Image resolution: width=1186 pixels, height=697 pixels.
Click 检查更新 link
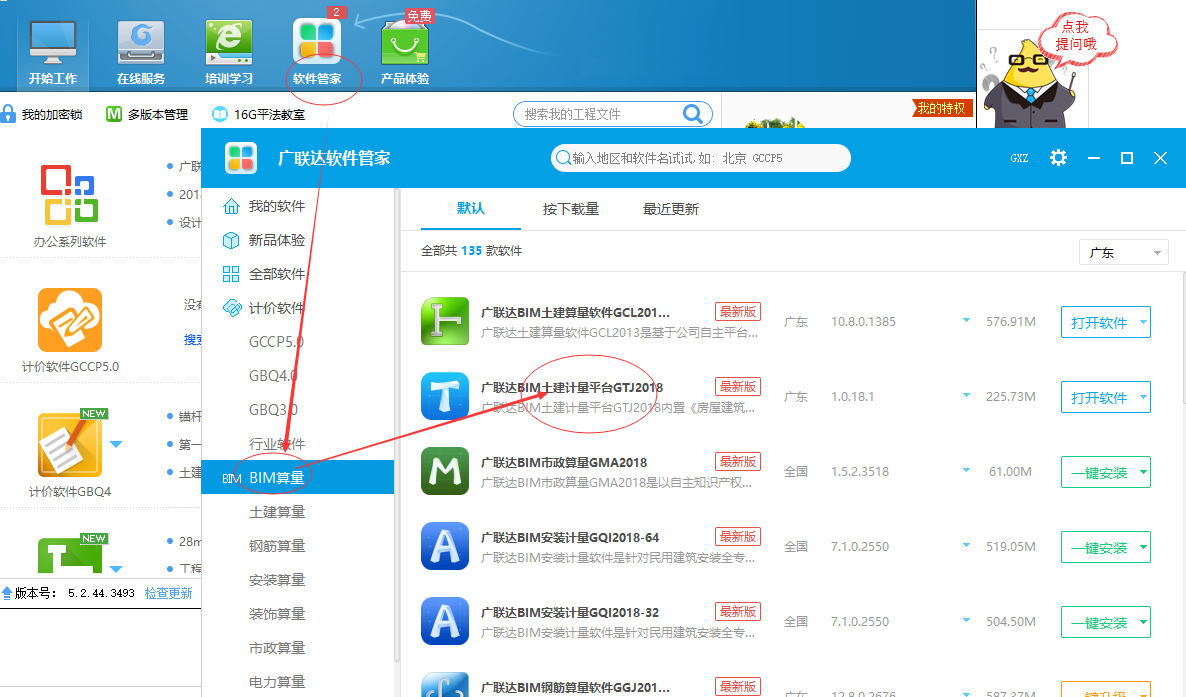[x=169, y=593]
